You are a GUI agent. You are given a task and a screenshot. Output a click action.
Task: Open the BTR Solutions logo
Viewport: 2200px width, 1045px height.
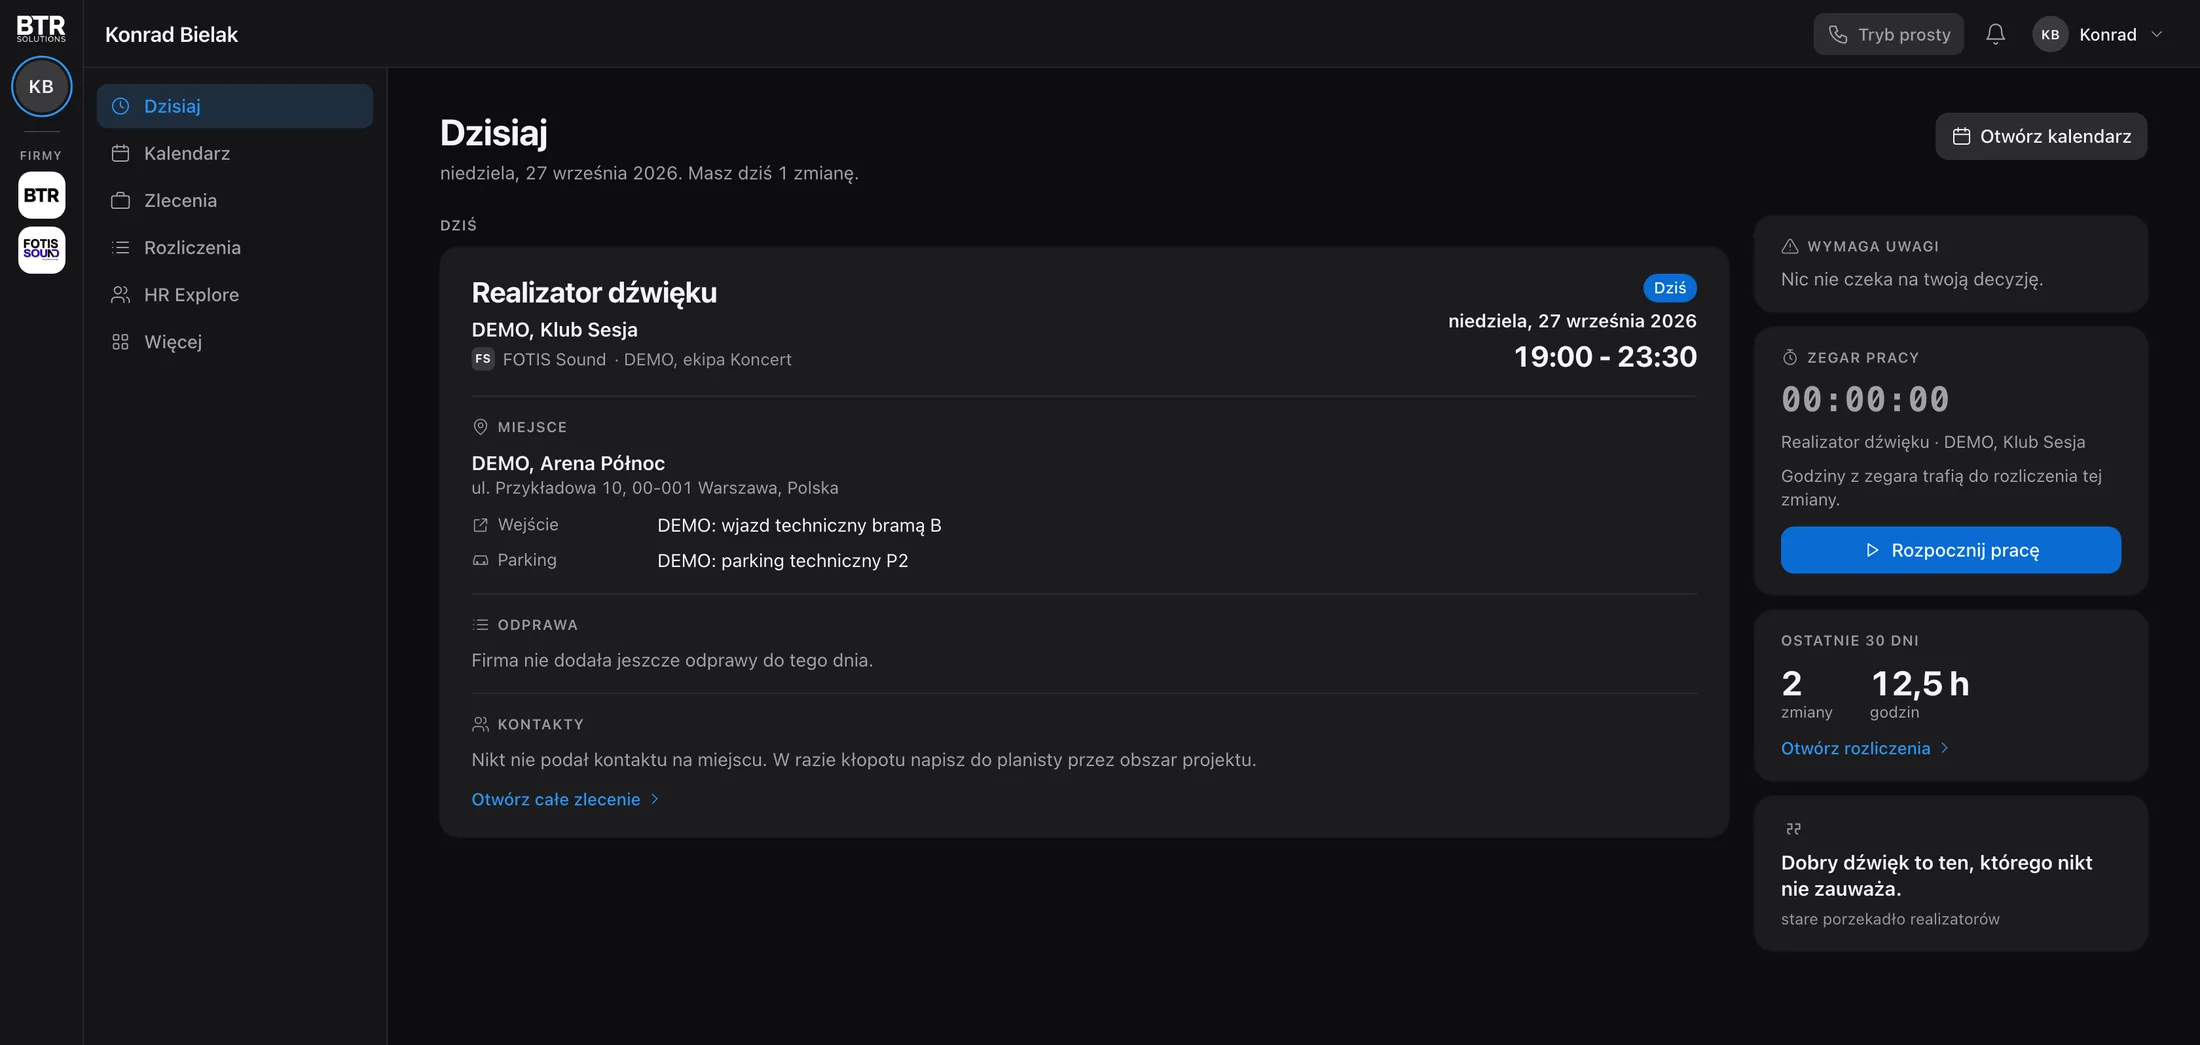coord(41,28)
